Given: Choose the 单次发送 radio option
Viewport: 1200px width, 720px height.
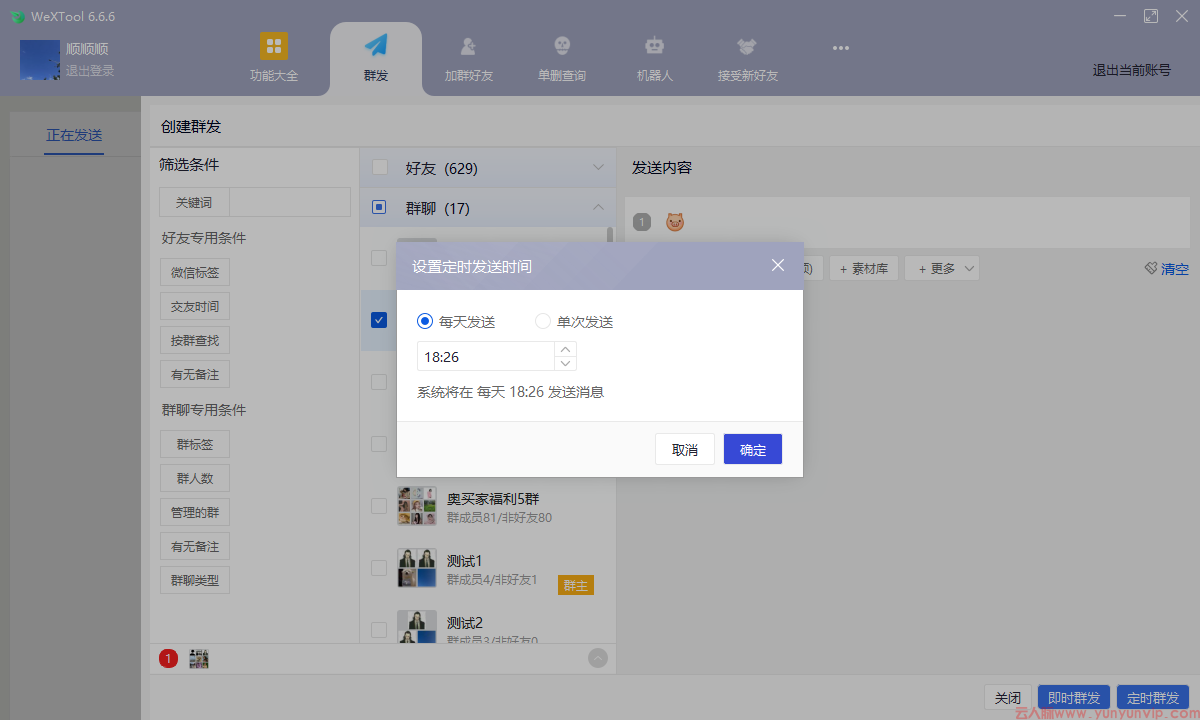Looking at the screenshot, I should point(541,321).
